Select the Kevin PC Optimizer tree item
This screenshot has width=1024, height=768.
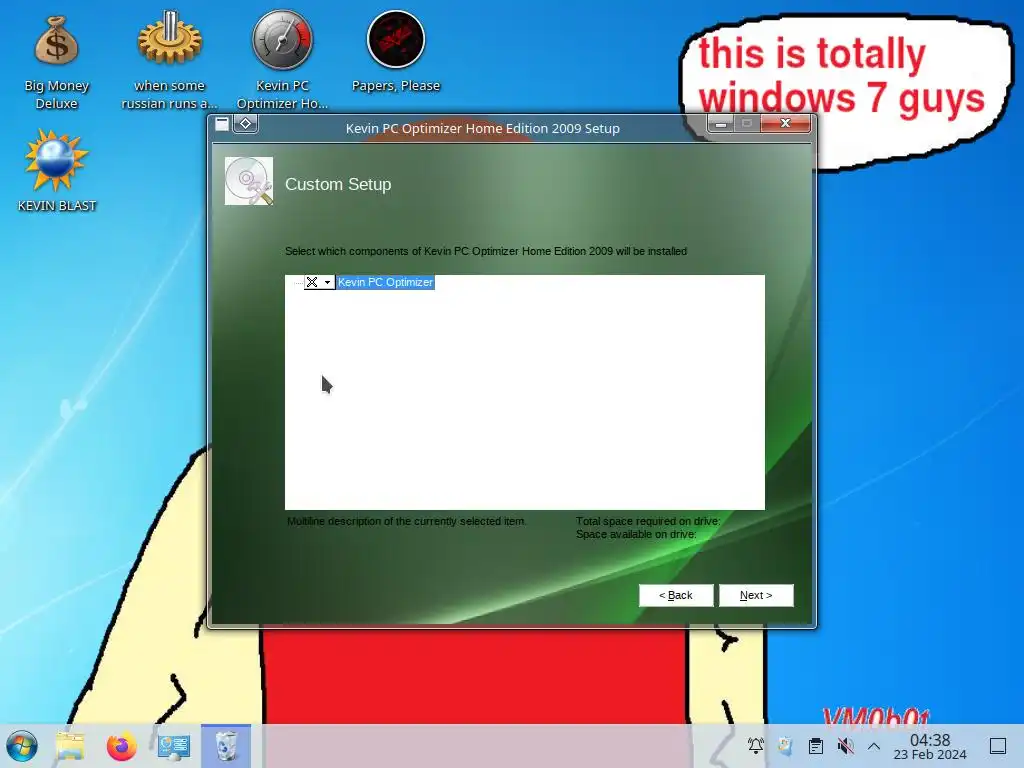pos(385,282)
